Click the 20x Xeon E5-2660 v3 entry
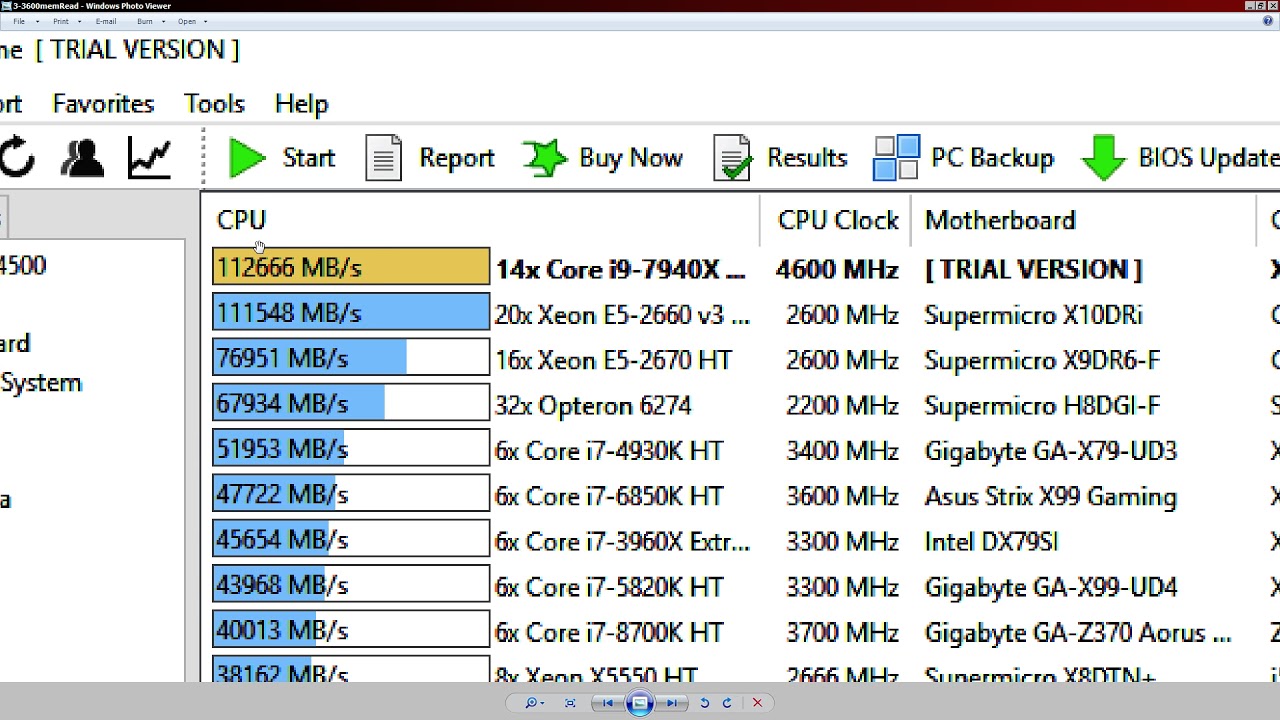 [622, 315]
